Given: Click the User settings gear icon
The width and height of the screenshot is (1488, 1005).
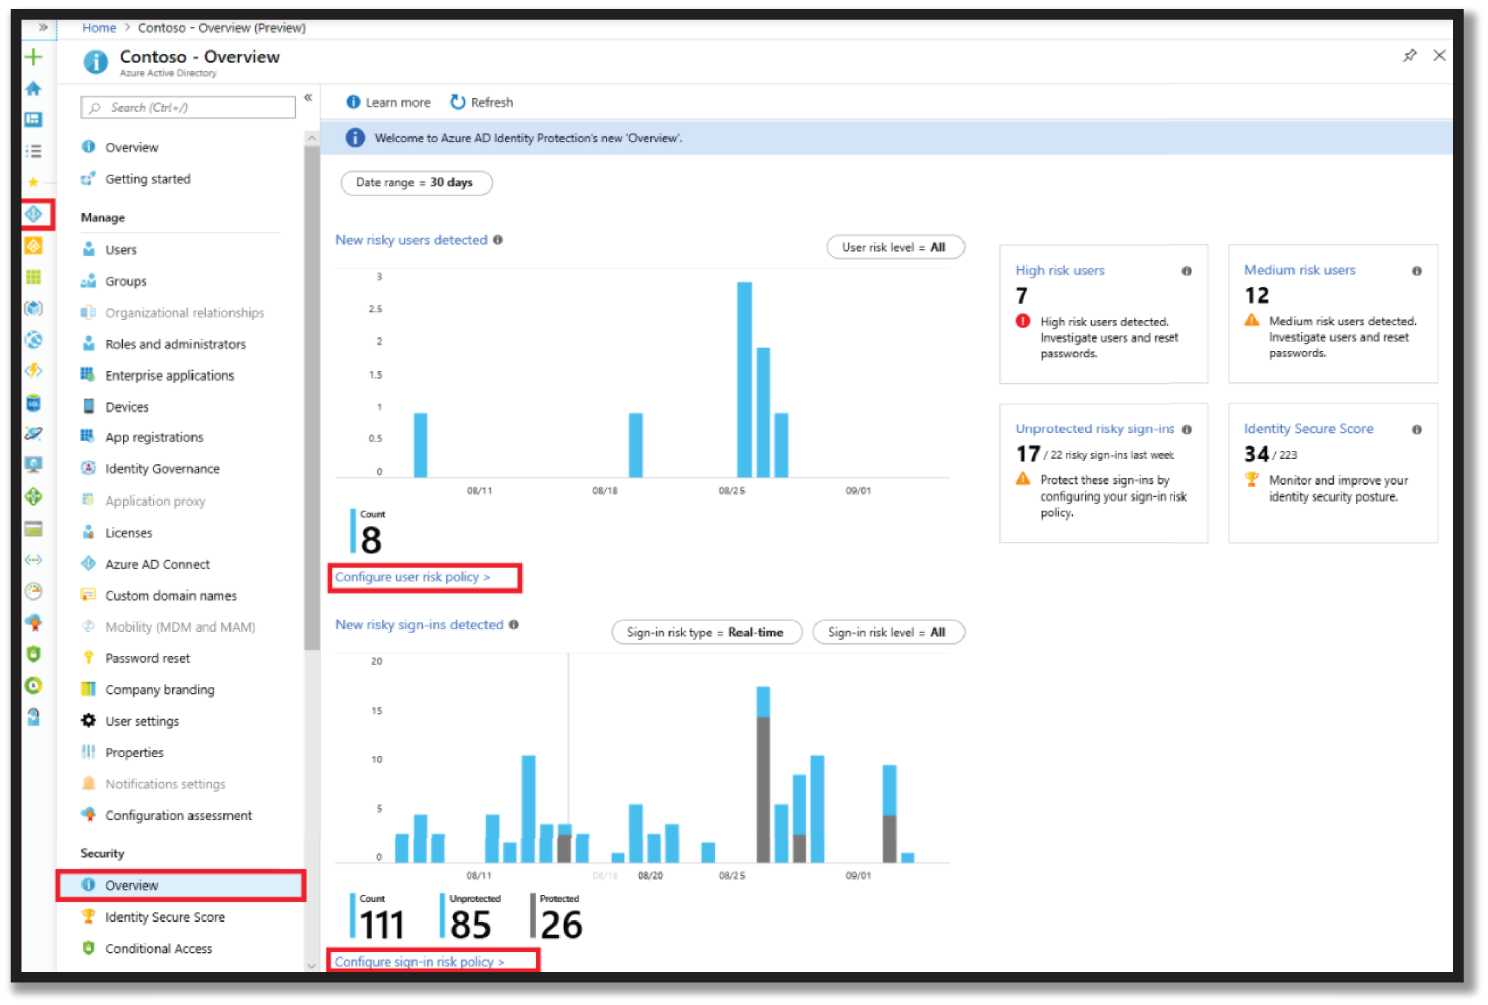Looking at the screenshot, I should click(x=88, y=721).
